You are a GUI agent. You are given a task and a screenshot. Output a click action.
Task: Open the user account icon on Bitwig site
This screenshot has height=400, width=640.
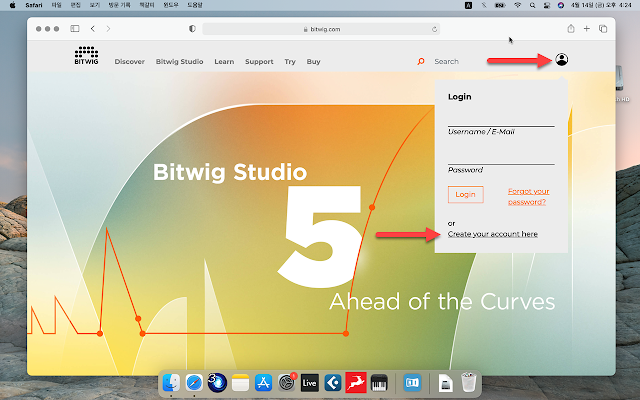click(x=562, y=60)
